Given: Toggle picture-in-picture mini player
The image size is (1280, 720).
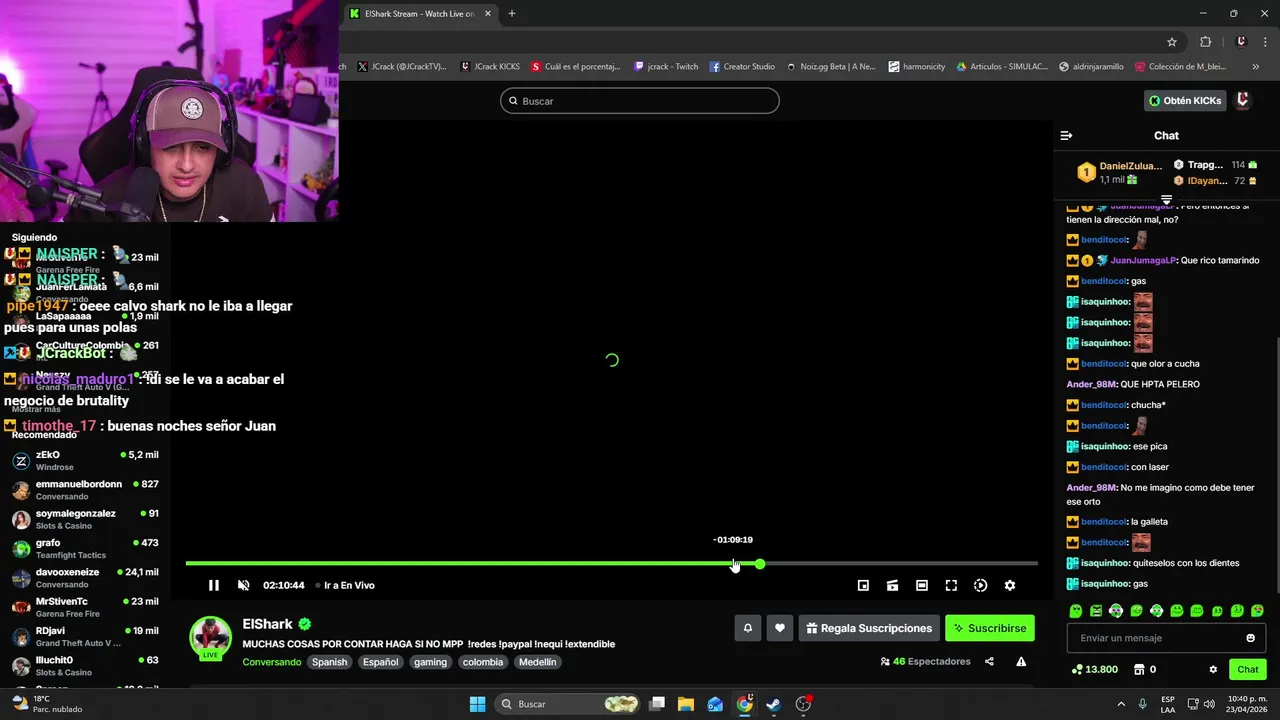Looking at the screenshot, I should coord(863,585).
